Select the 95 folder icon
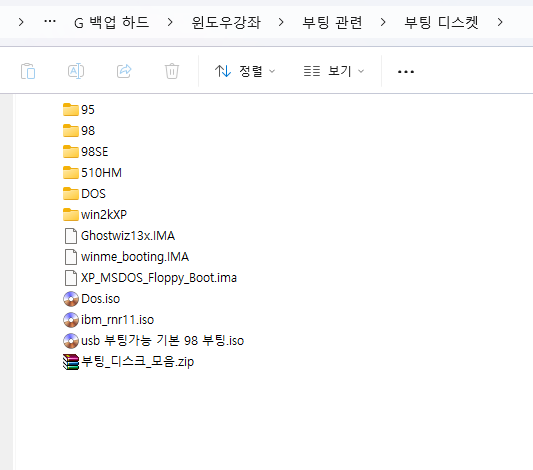The image size is (533, 470). (x=71, y=109)
